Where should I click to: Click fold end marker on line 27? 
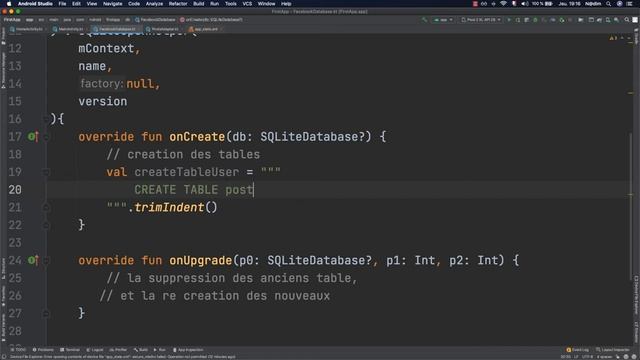tap(46, 313)
